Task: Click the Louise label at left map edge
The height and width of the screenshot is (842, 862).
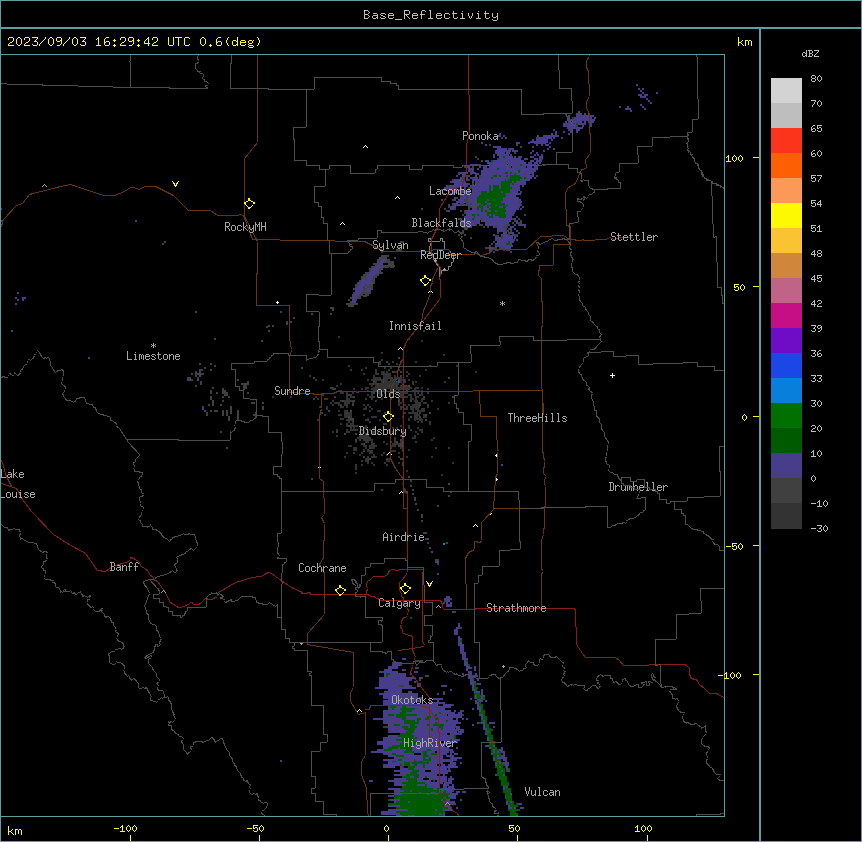Action: 18,494
